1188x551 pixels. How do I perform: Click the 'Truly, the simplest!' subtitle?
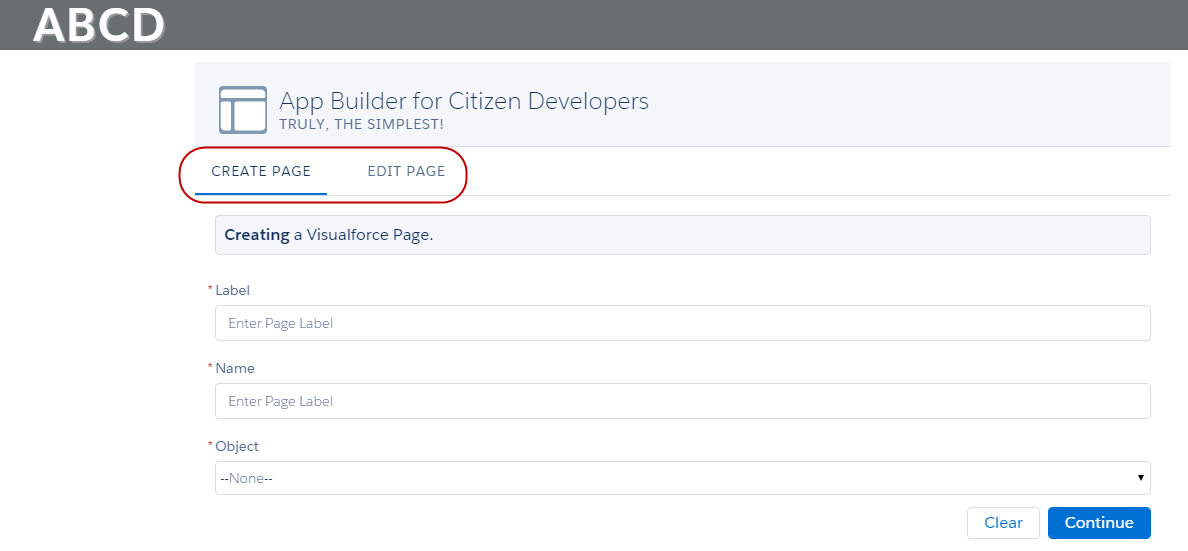tap(361, 124)
